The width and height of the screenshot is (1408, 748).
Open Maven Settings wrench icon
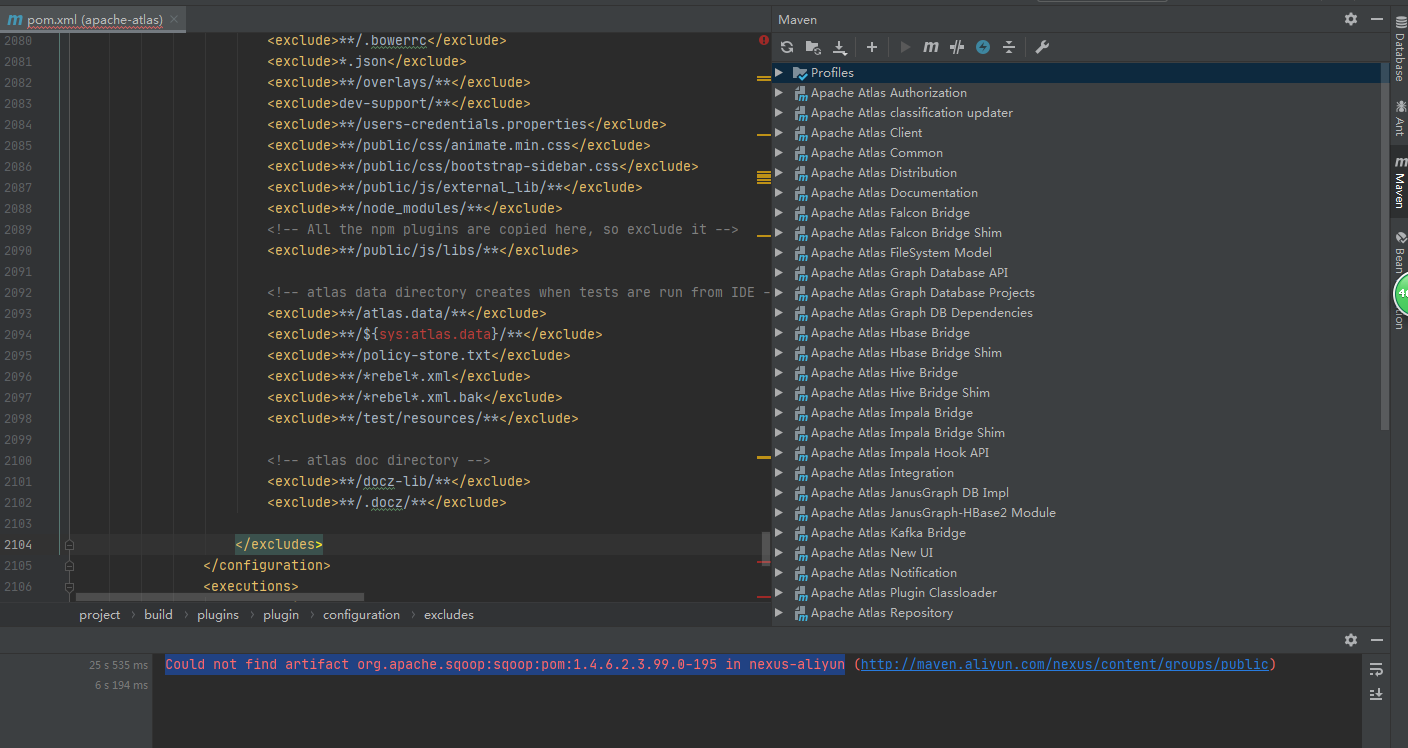point(1041,47)
